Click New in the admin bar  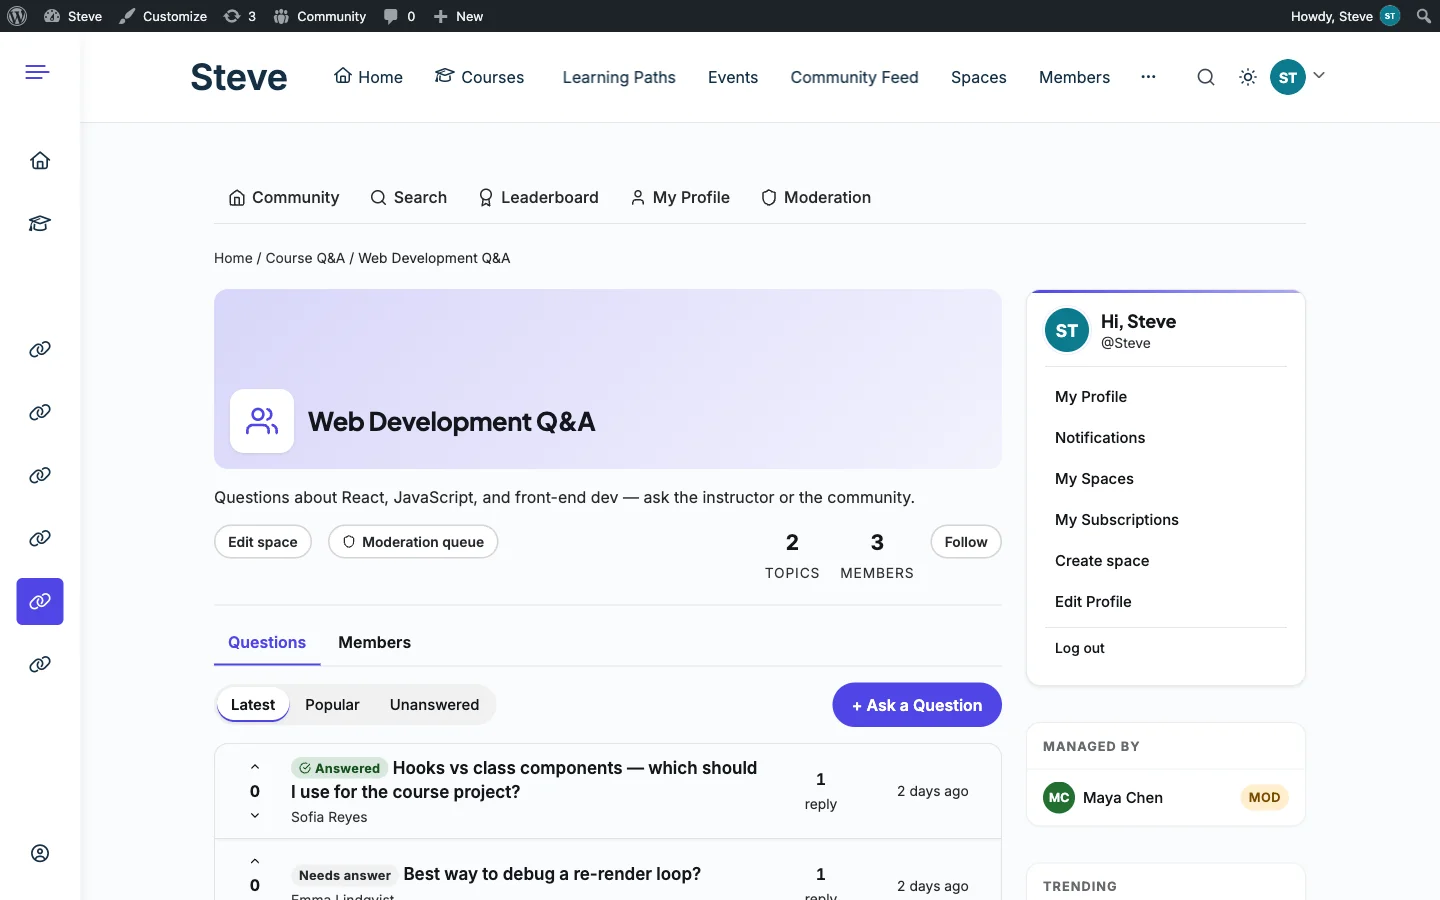pyautogui.click(x=458, y=16)
